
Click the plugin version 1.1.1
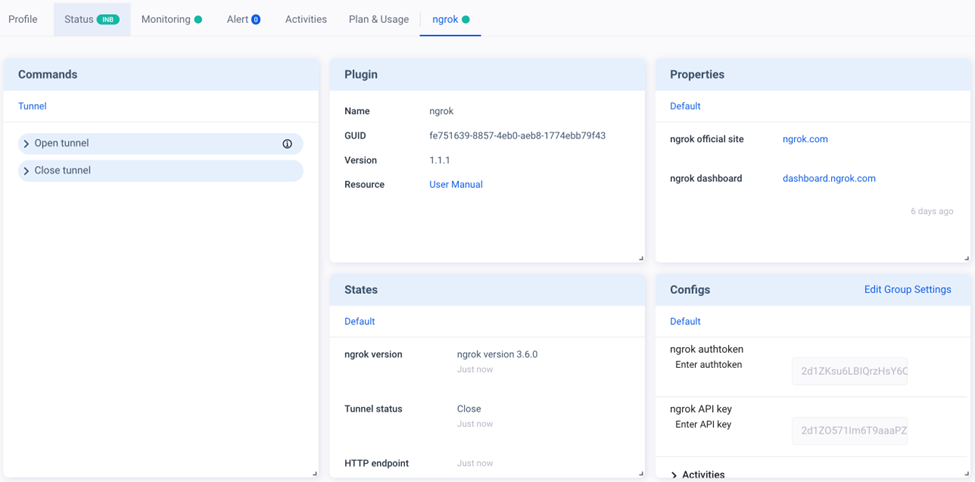[x=440, y=160]
